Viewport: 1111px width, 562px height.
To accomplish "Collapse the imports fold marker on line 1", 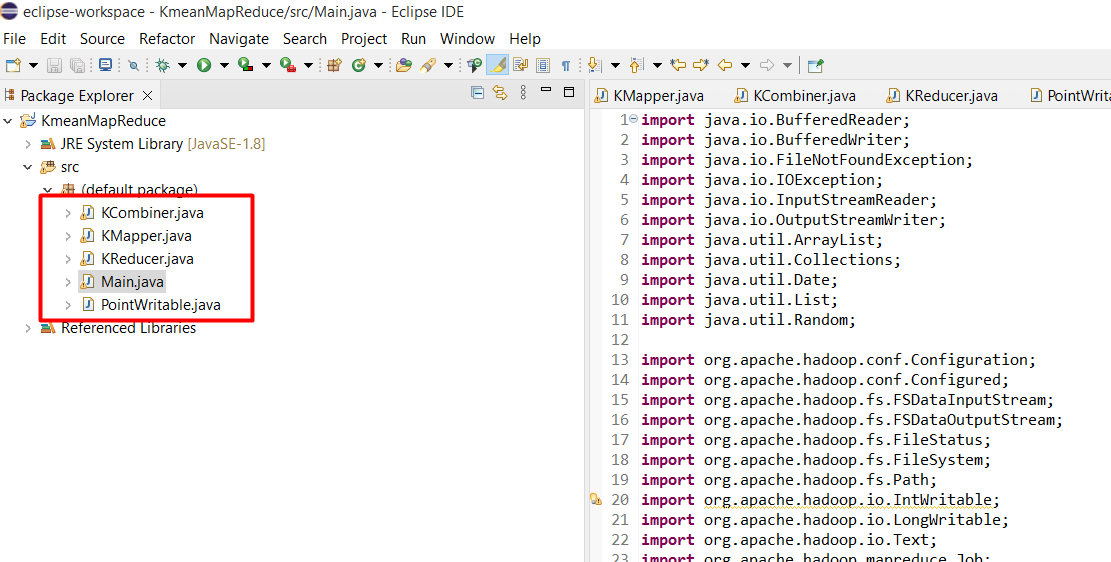I will pyautogui.click(x=633, y=119).
